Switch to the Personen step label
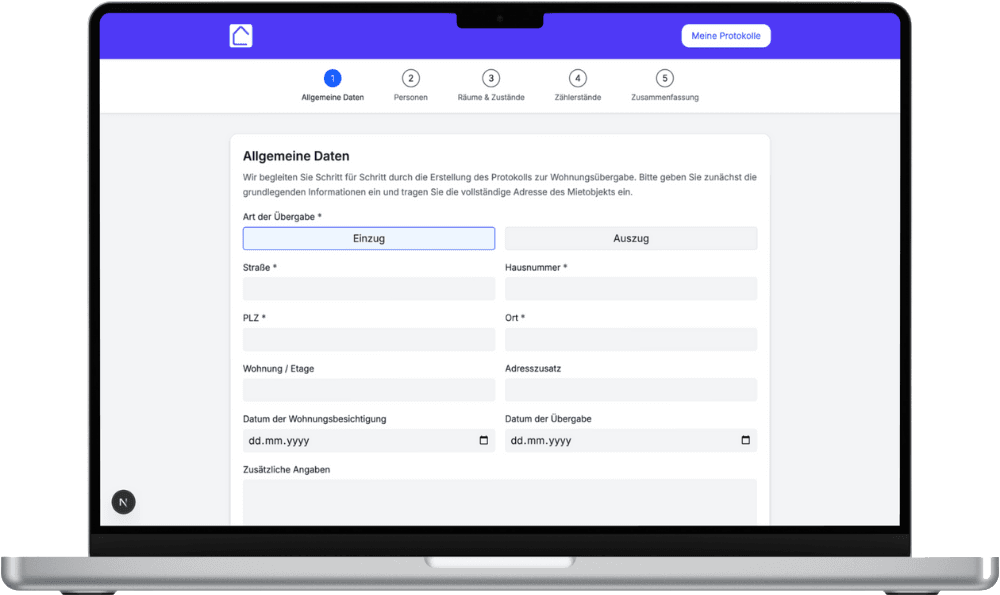Screen dimensions: 1000x595 (410, 98)
